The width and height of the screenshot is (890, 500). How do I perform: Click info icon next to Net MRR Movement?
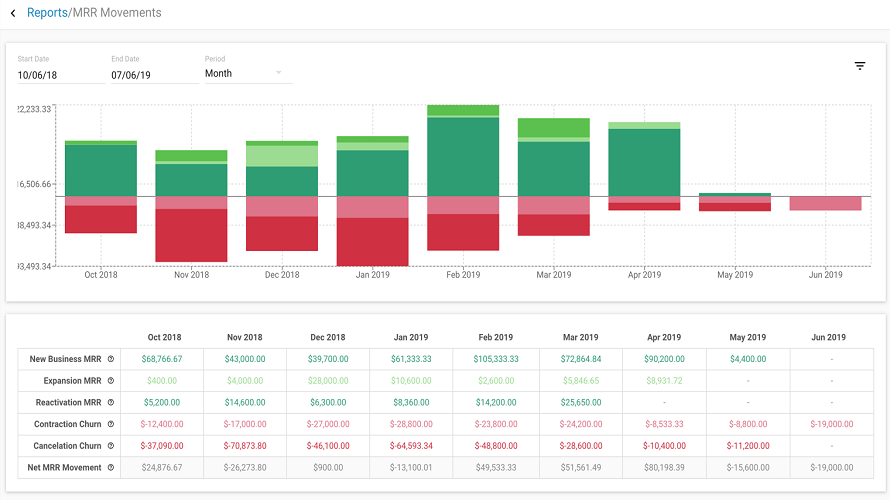click(111, 467)
